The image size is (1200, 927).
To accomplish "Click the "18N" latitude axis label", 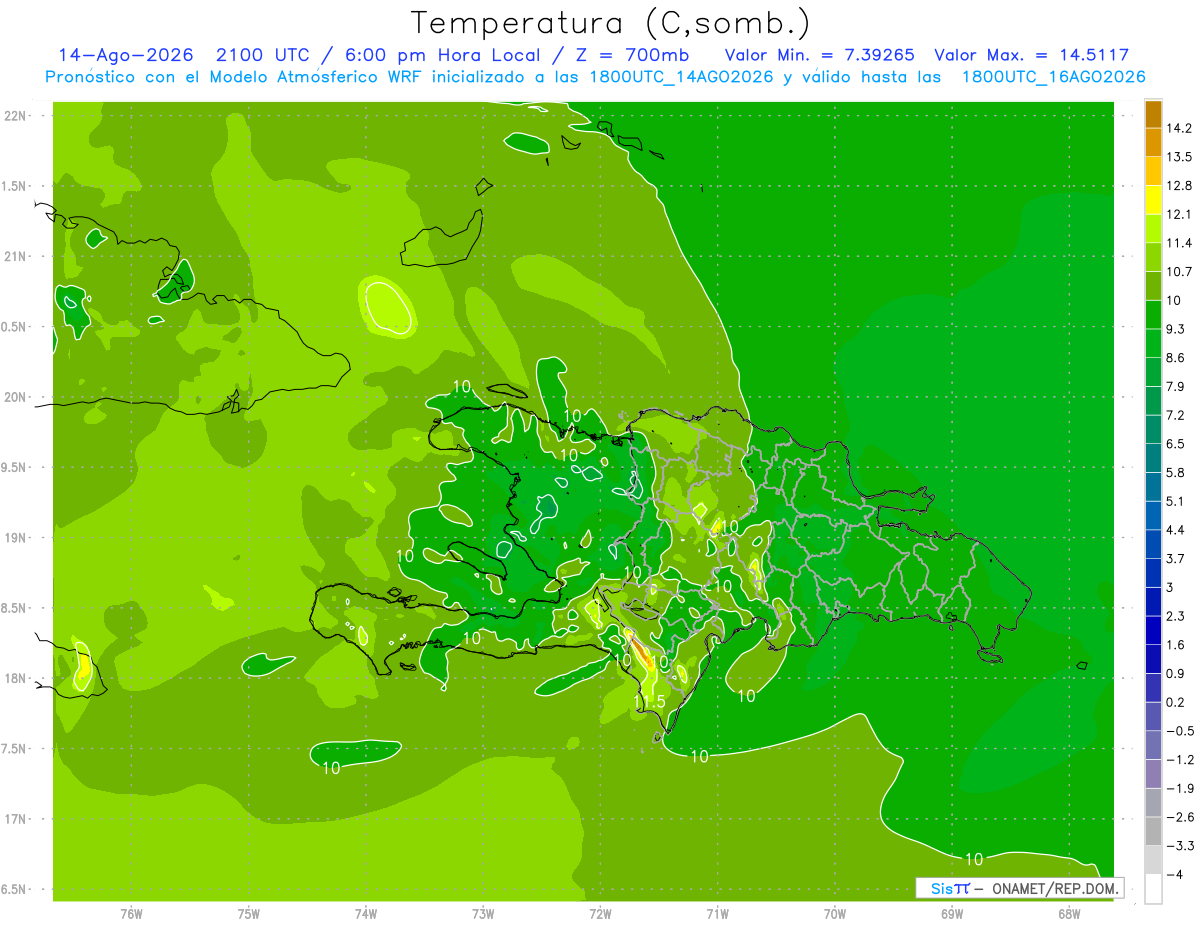I will (15, 679).
